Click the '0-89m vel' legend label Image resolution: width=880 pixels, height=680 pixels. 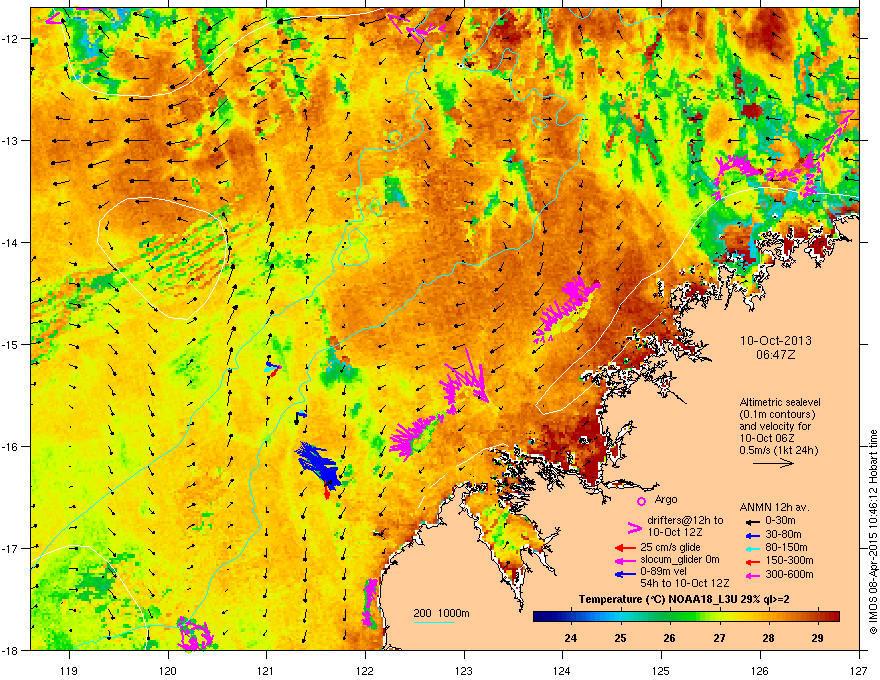pyautogui.click(x=664, y=572)
